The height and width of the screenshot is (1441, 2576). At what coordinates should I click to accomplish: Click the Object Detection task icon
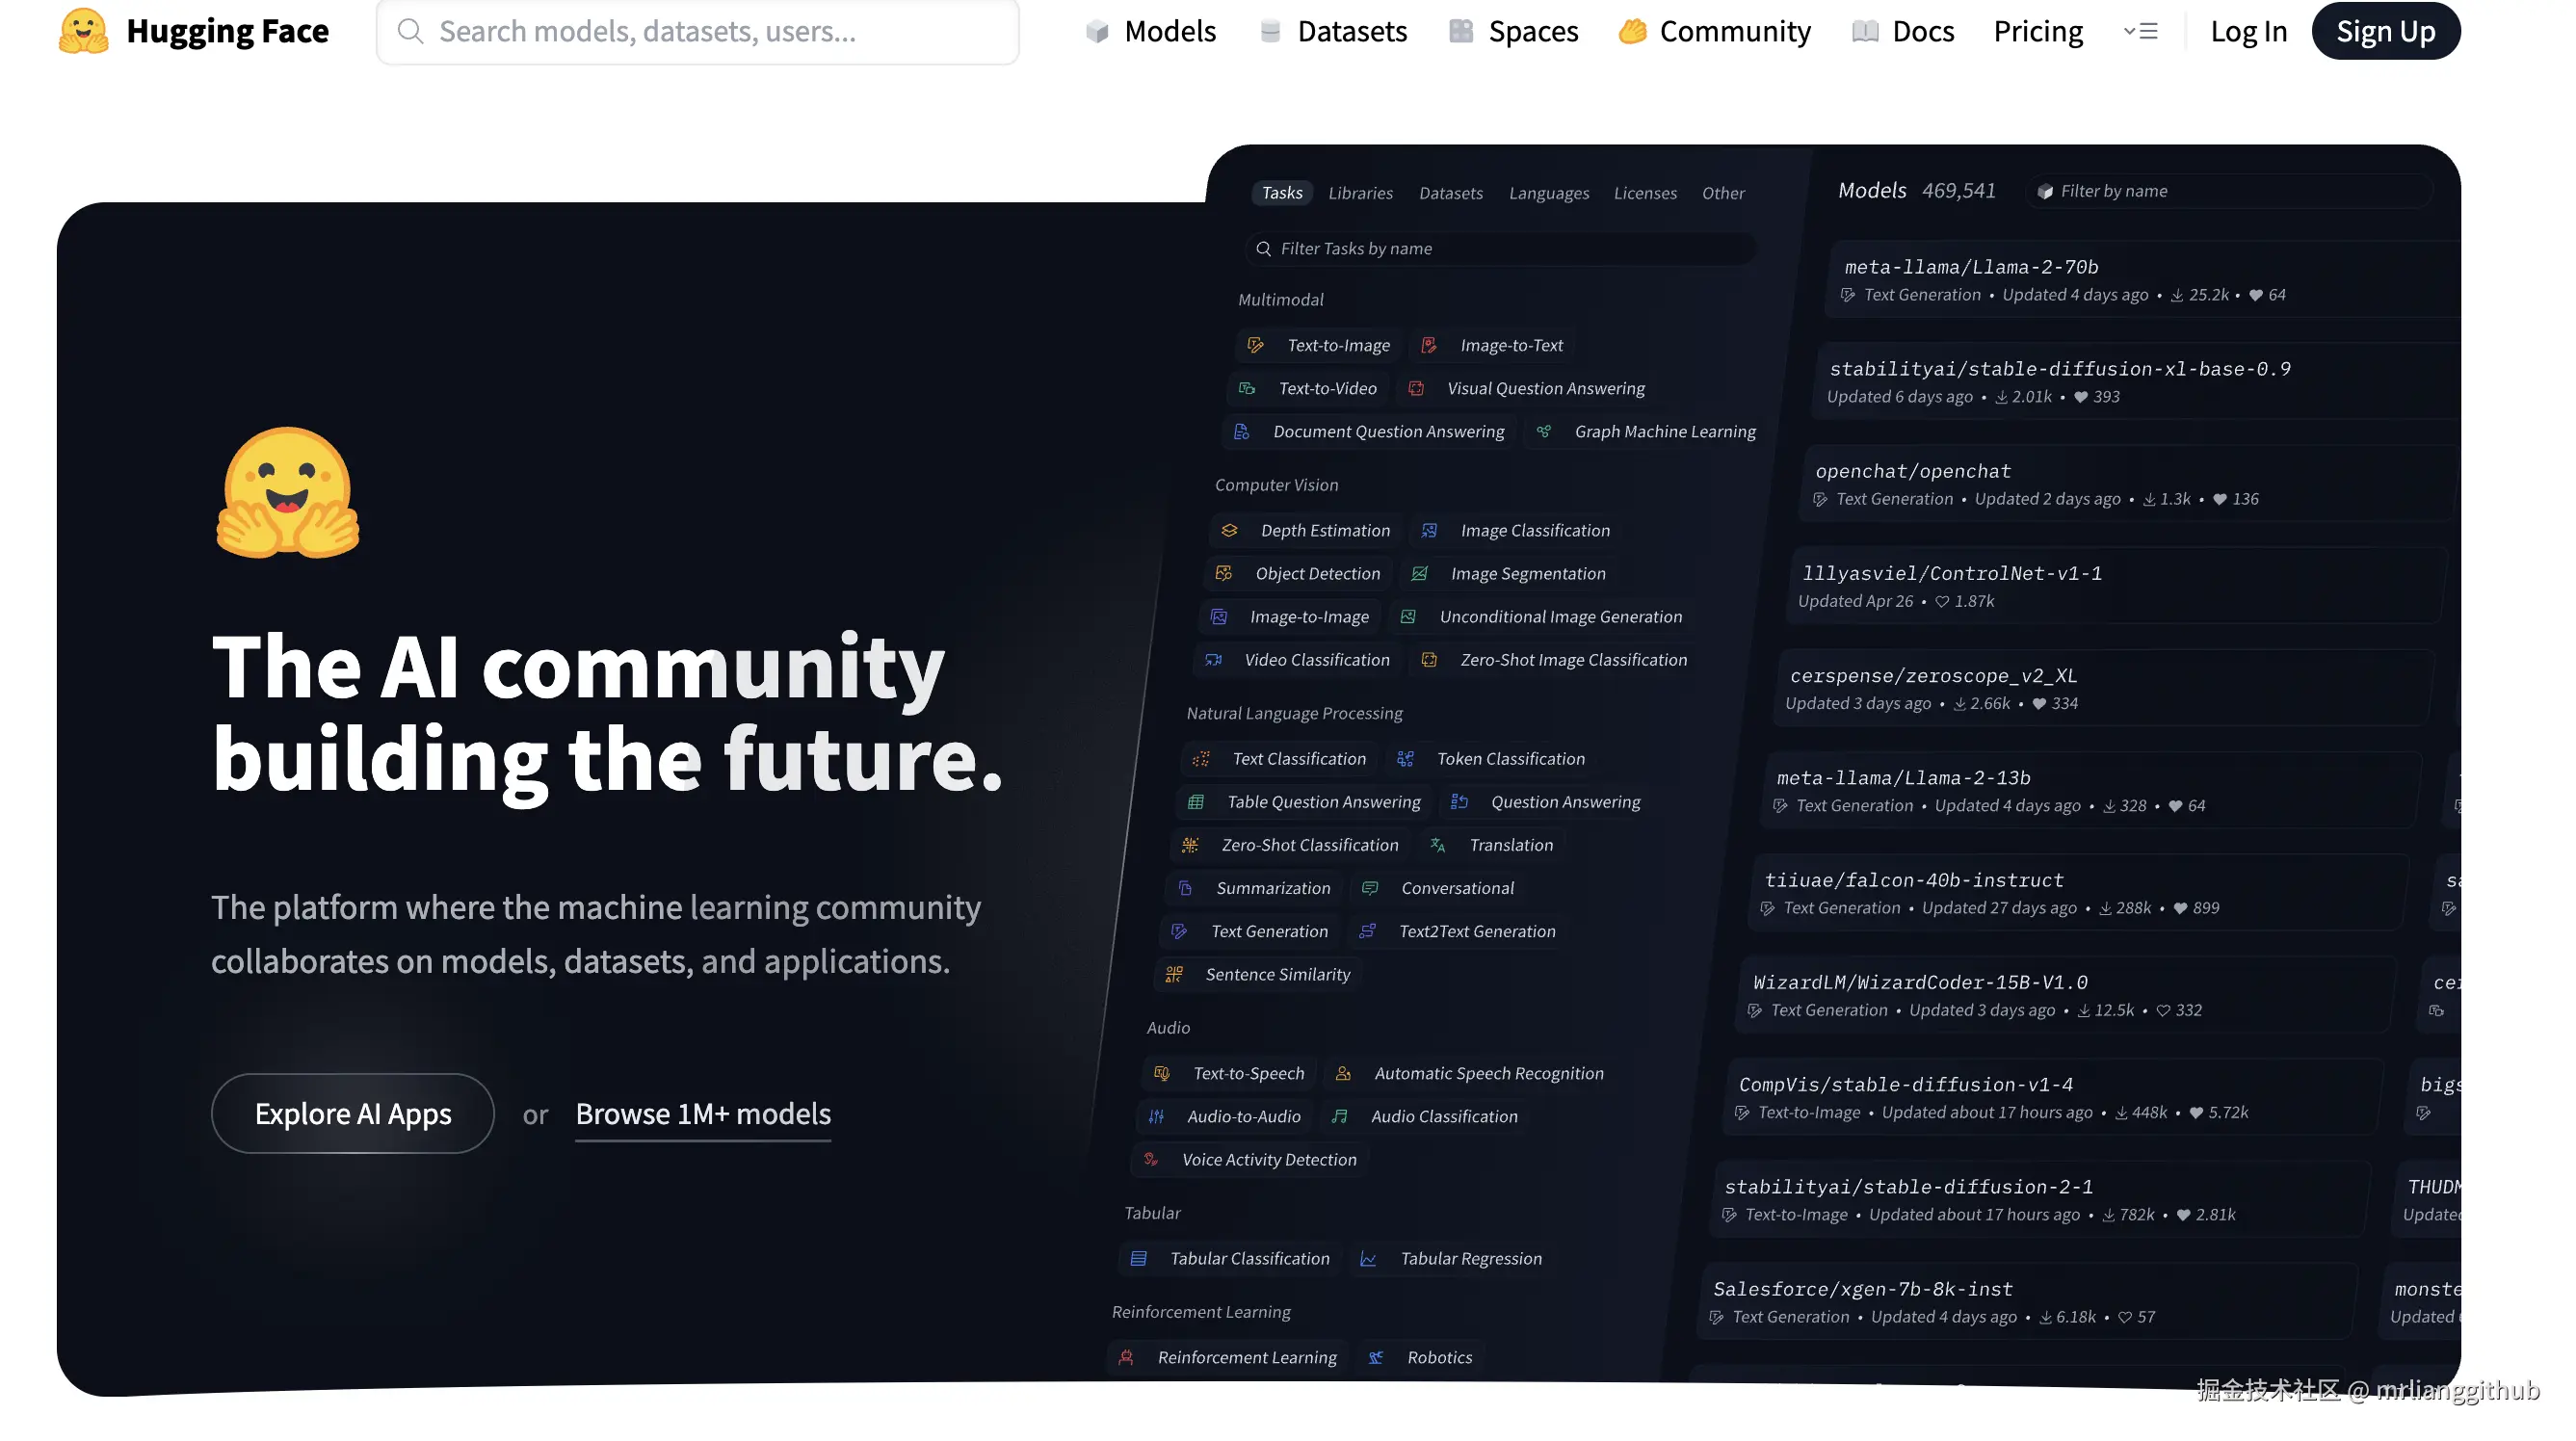tap(1223, 574)
